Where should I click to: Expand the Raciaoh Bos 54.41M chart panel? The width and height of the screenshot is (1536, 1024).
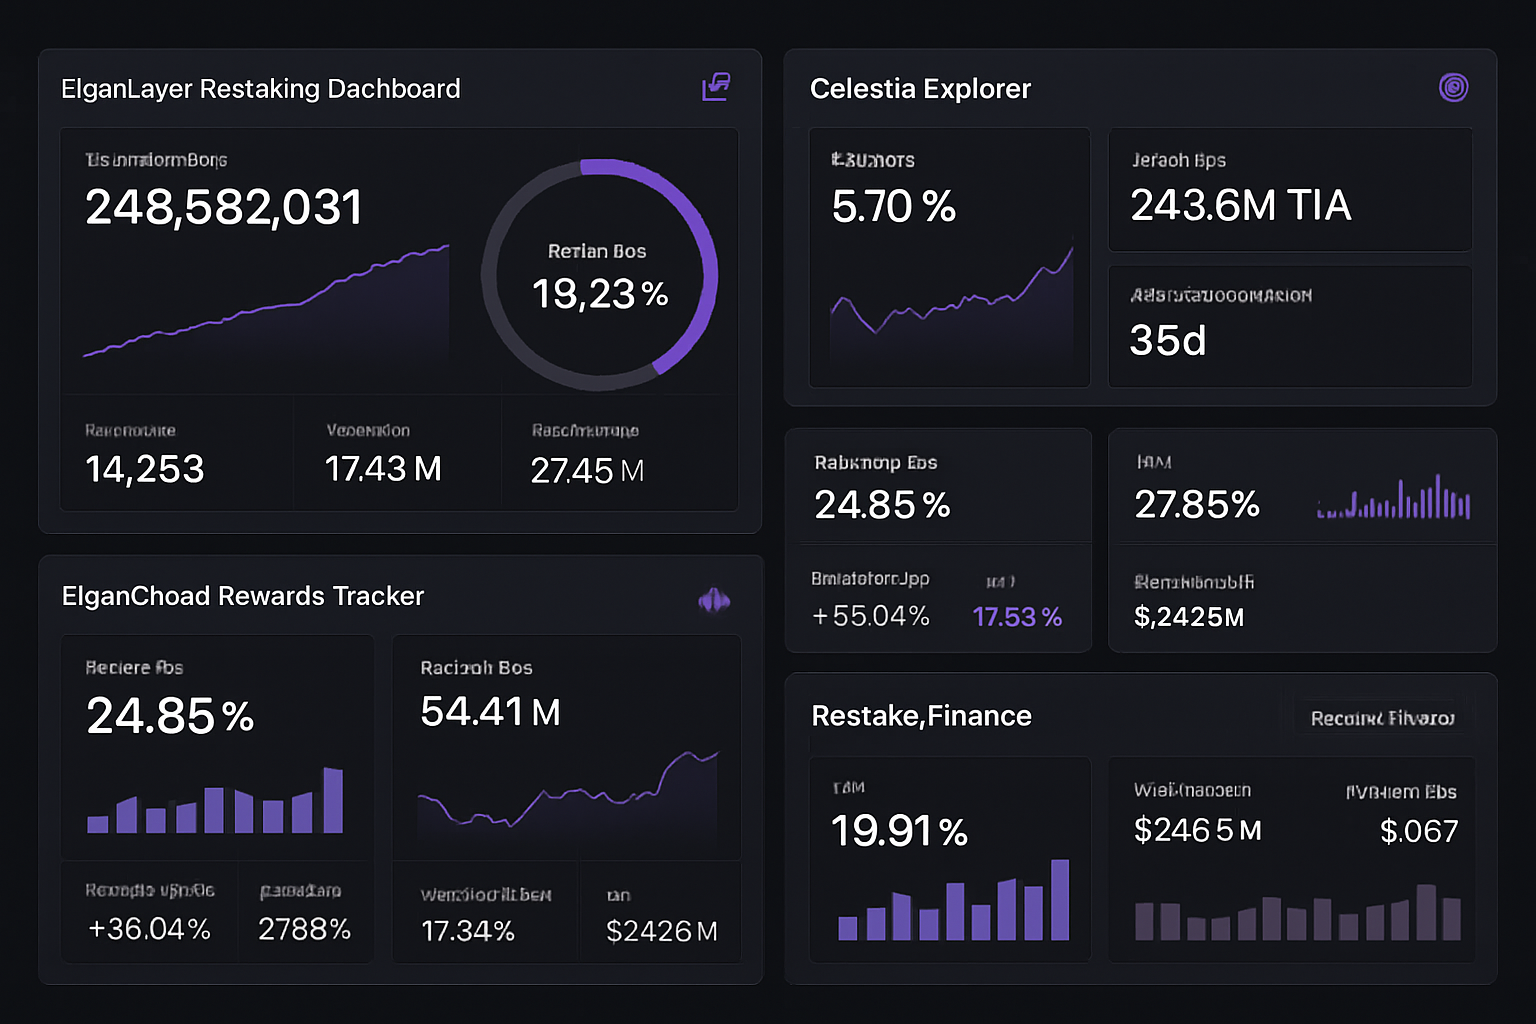[x=566, y=750]
